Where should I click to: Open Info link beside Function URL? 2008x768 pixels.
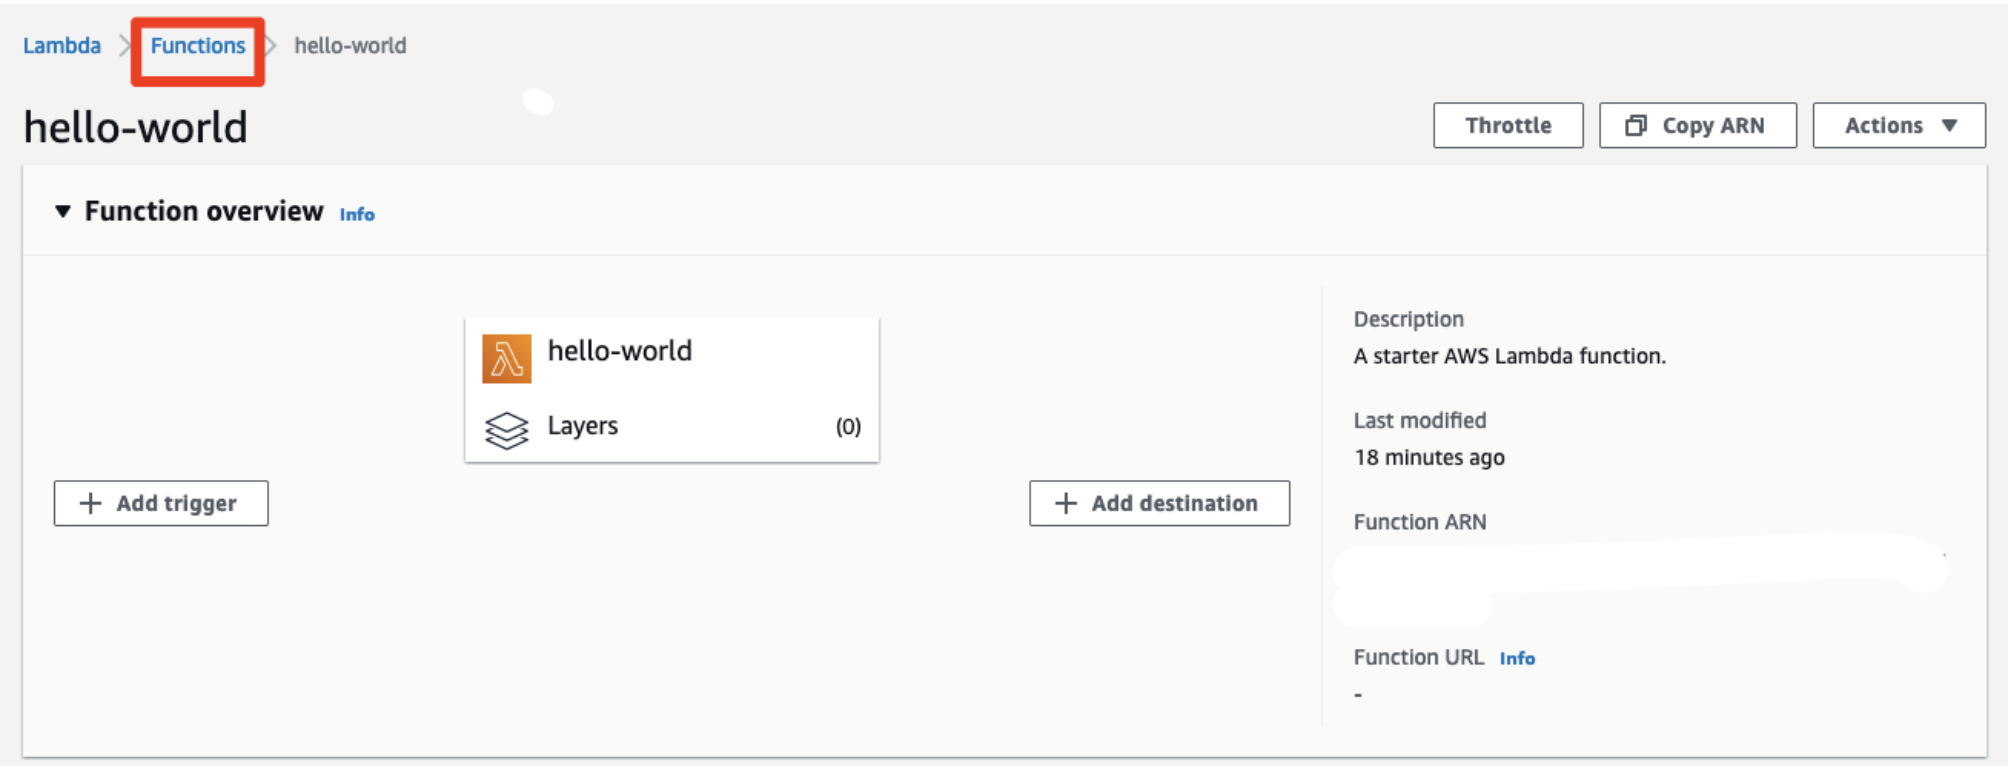[1517, 658]
